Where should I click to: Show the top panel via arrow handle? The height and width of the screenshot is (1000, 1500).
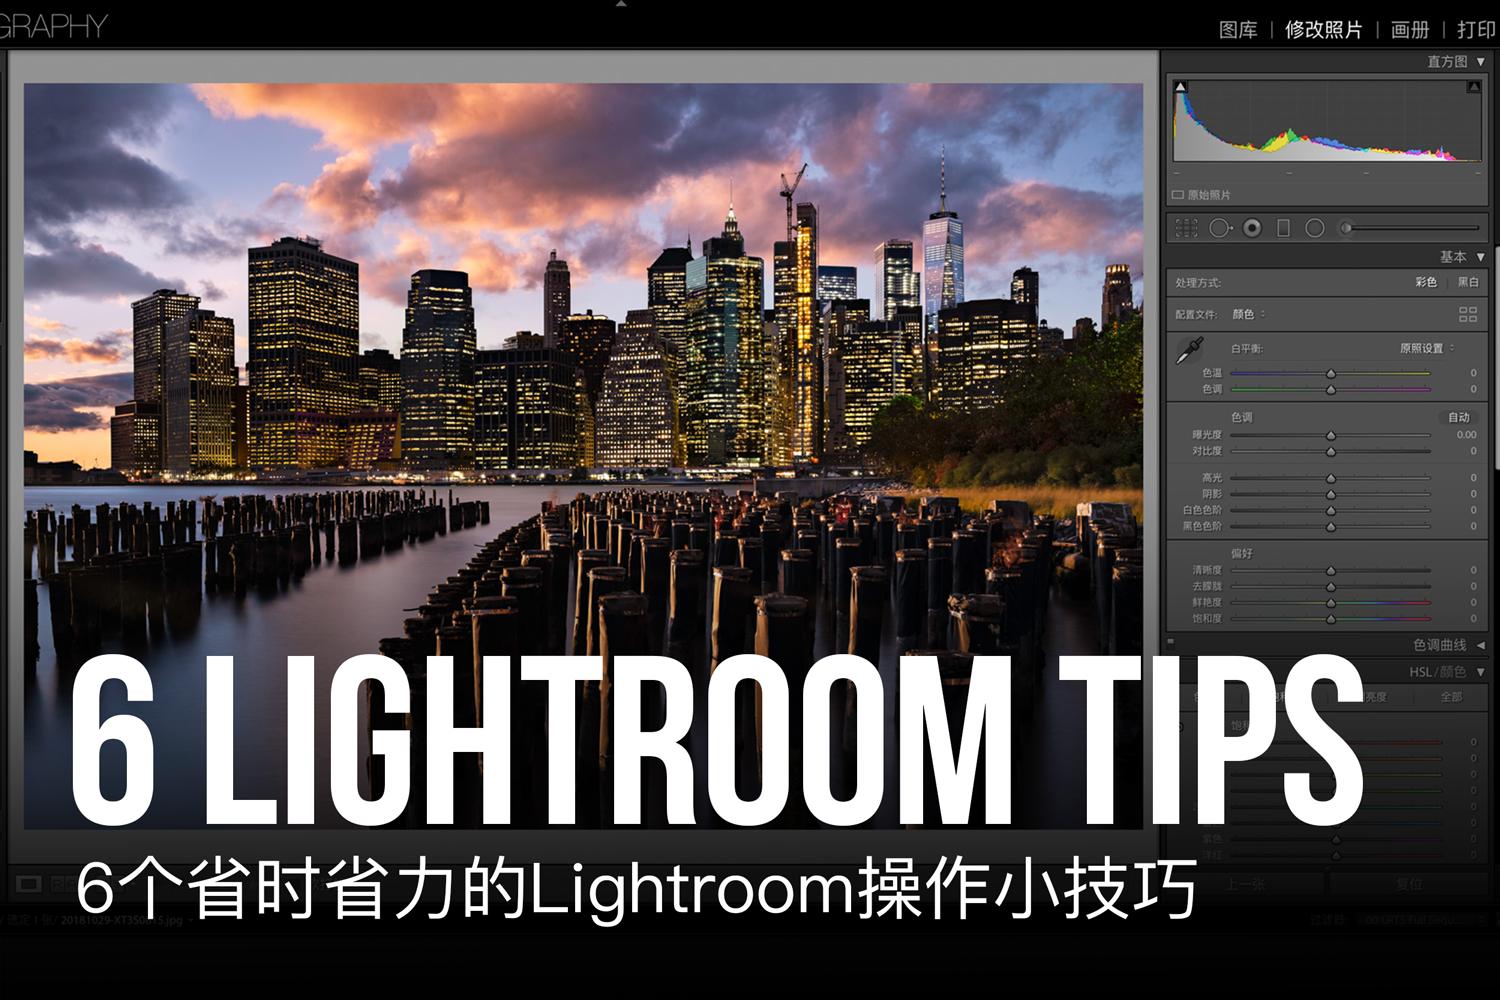[x=621, y=4]
